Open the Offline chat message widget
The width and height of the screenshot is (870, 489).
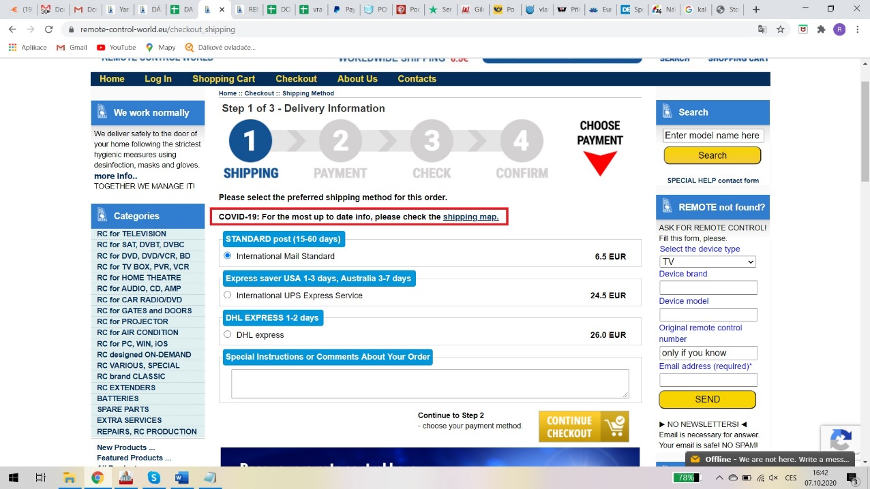coord(770,459)
